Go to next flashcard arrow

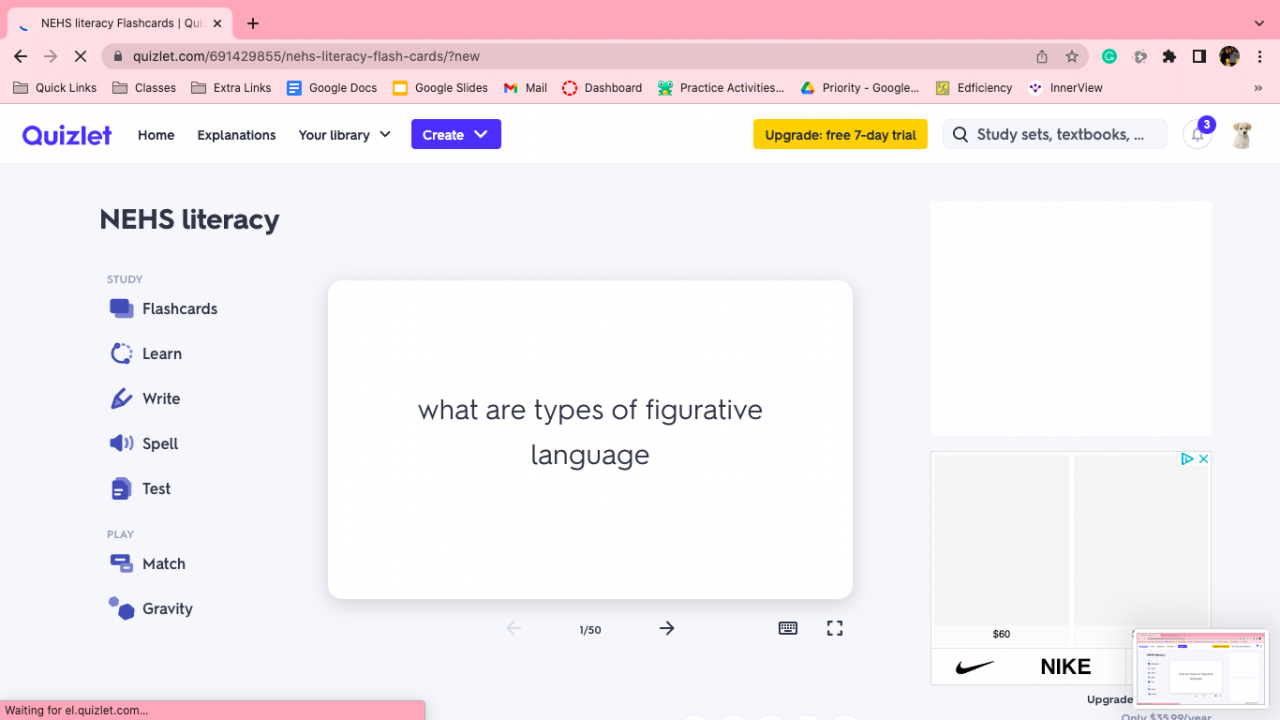[667, 628]
